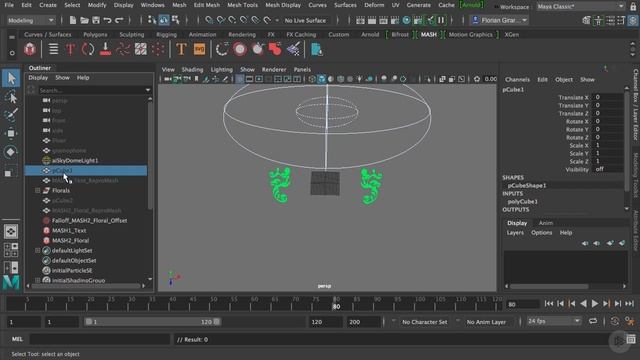Switch to the MASH shelf tab
The image size is (640, 360).
pyautogui.click(x=429, y=35)
